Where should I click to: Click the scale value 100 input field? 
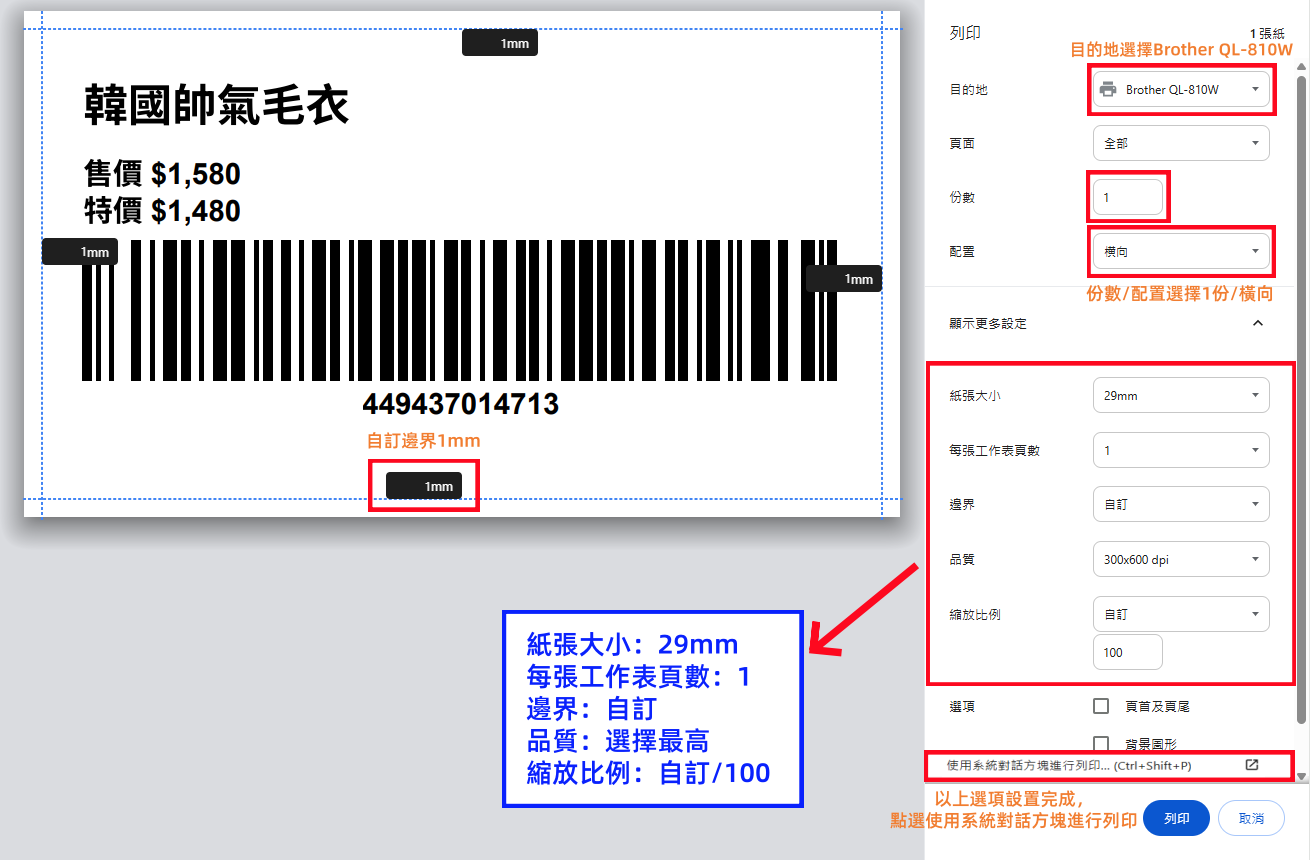1128,652
